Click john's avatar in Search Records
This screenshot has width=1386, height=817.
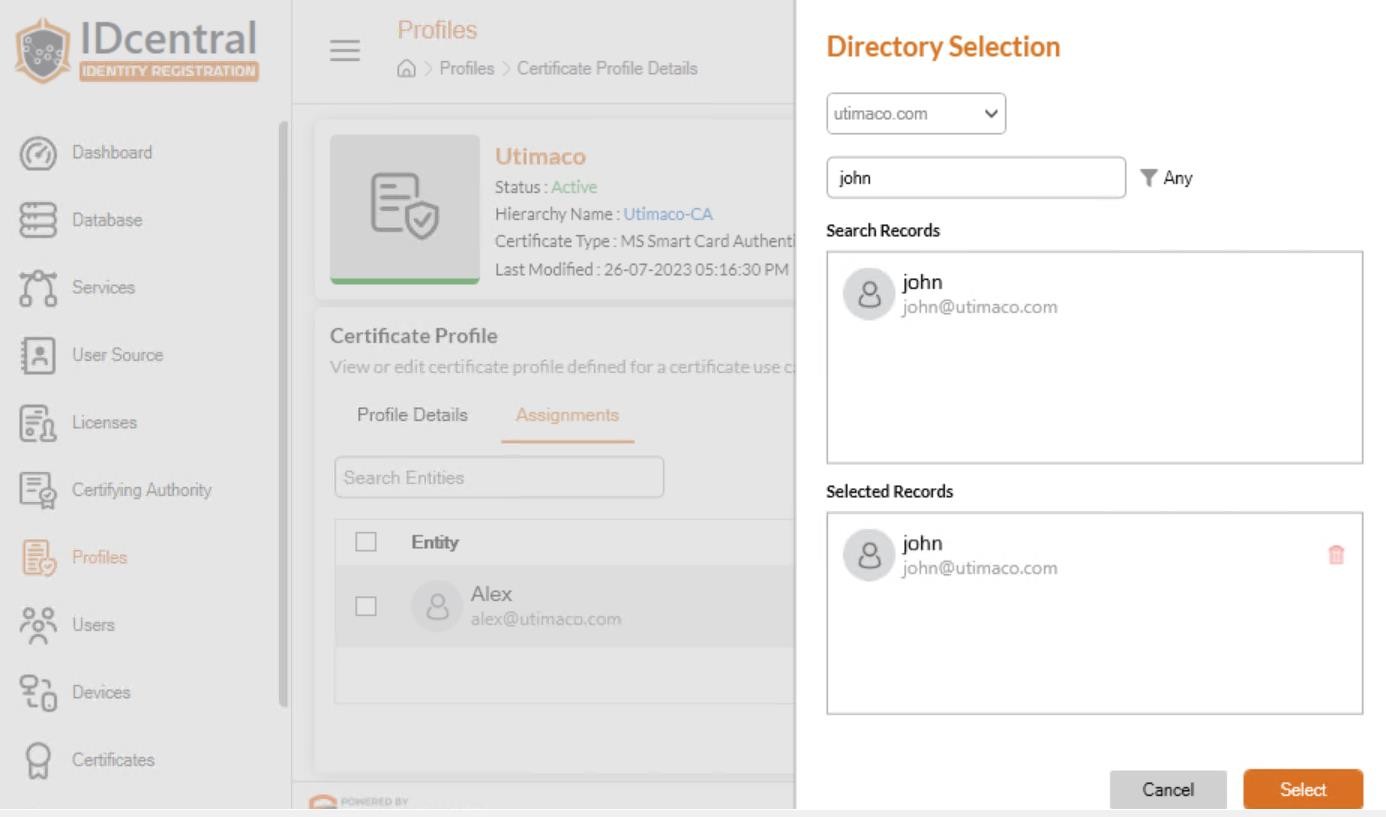[868, 294]
